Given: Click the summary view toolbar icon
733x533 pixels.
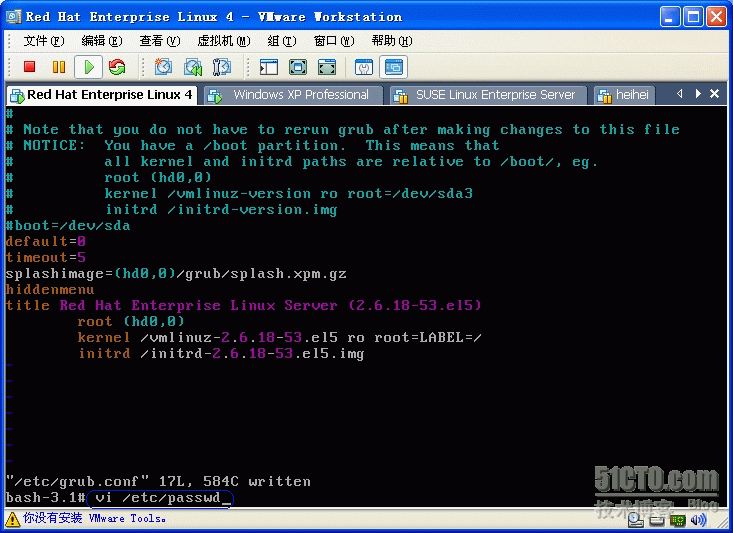Looking at the screenshot, I should [364, 67].
